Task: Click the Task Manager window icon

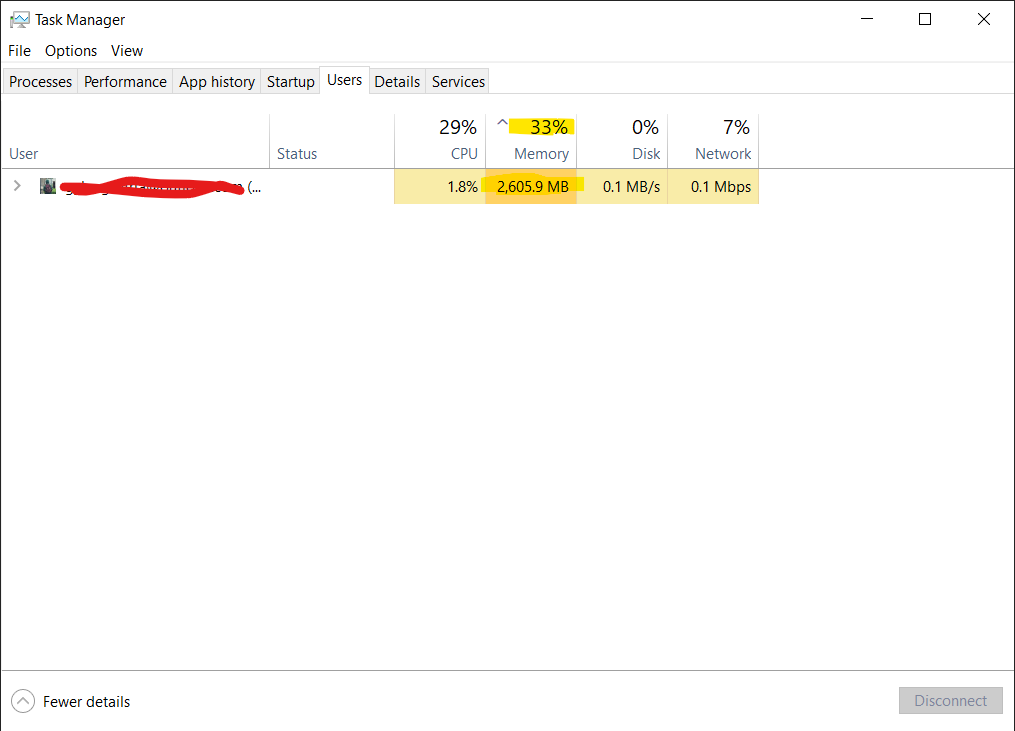Action: tap(22, 19)
